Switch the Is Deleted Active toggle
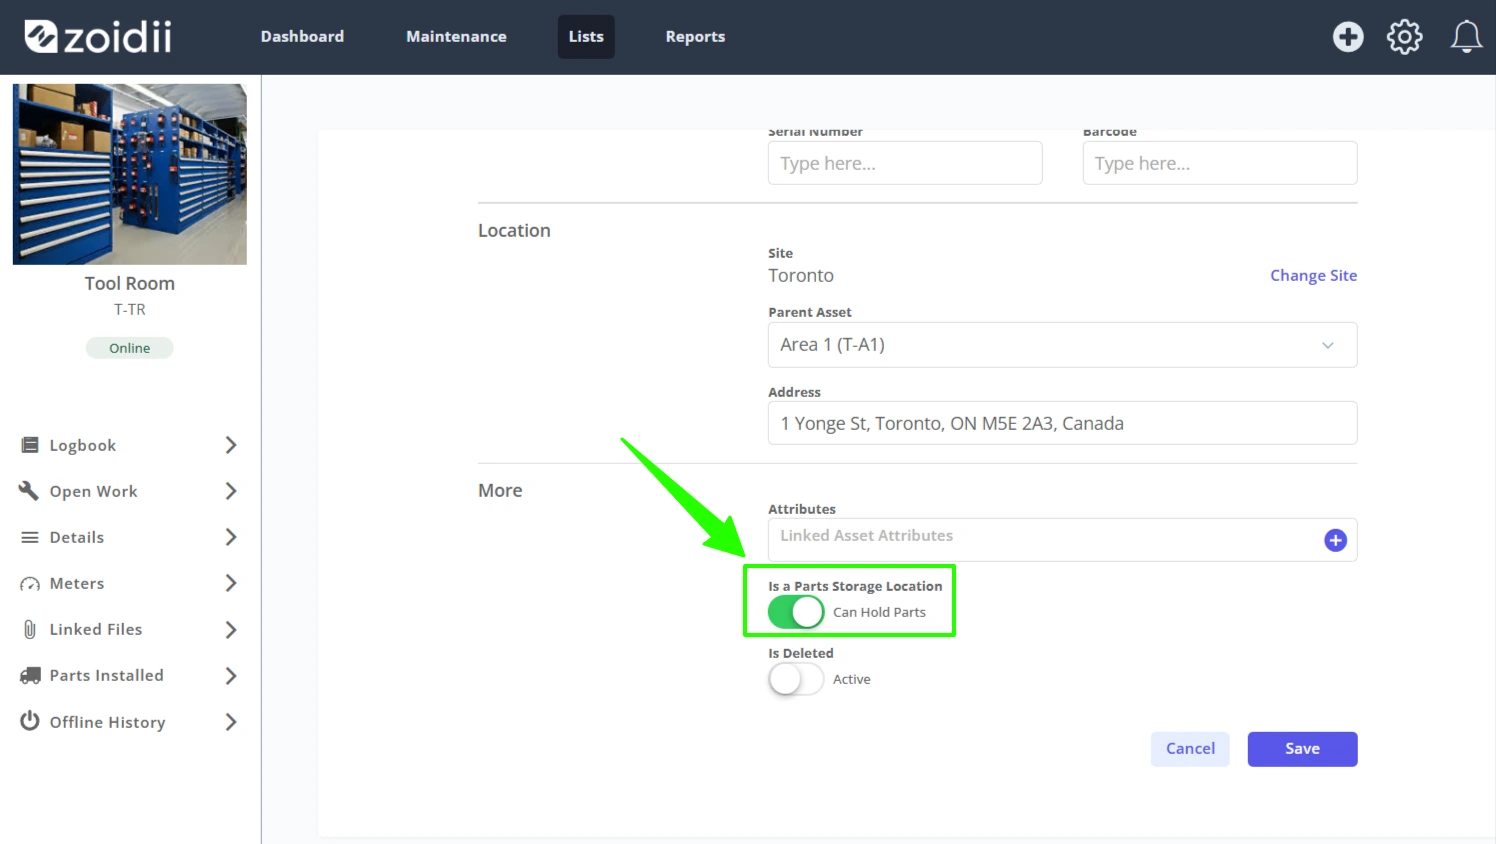Screen dimensions: 1496x844 [796, 679]
